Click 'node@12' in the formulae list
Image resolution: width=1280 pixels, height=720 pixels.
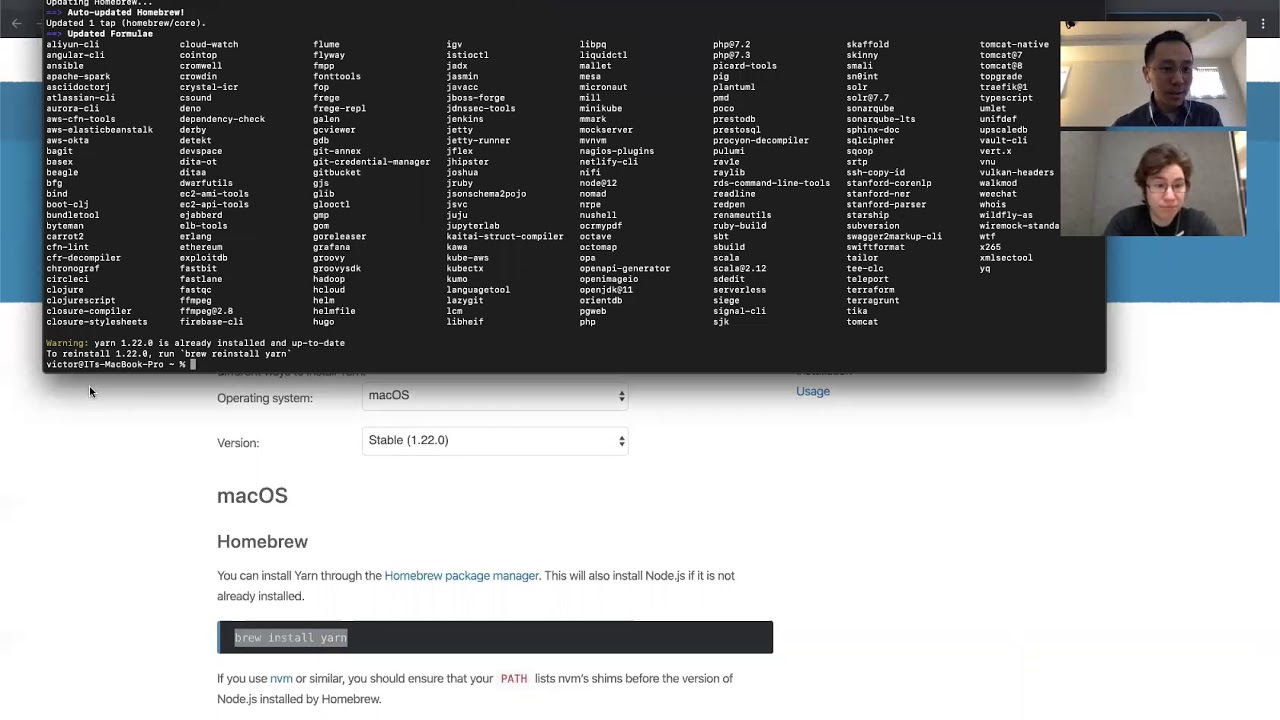598,183
